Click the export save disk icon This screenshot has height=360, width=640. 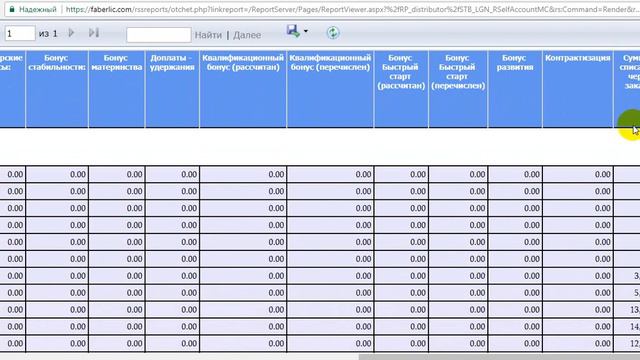coord(293,31)
